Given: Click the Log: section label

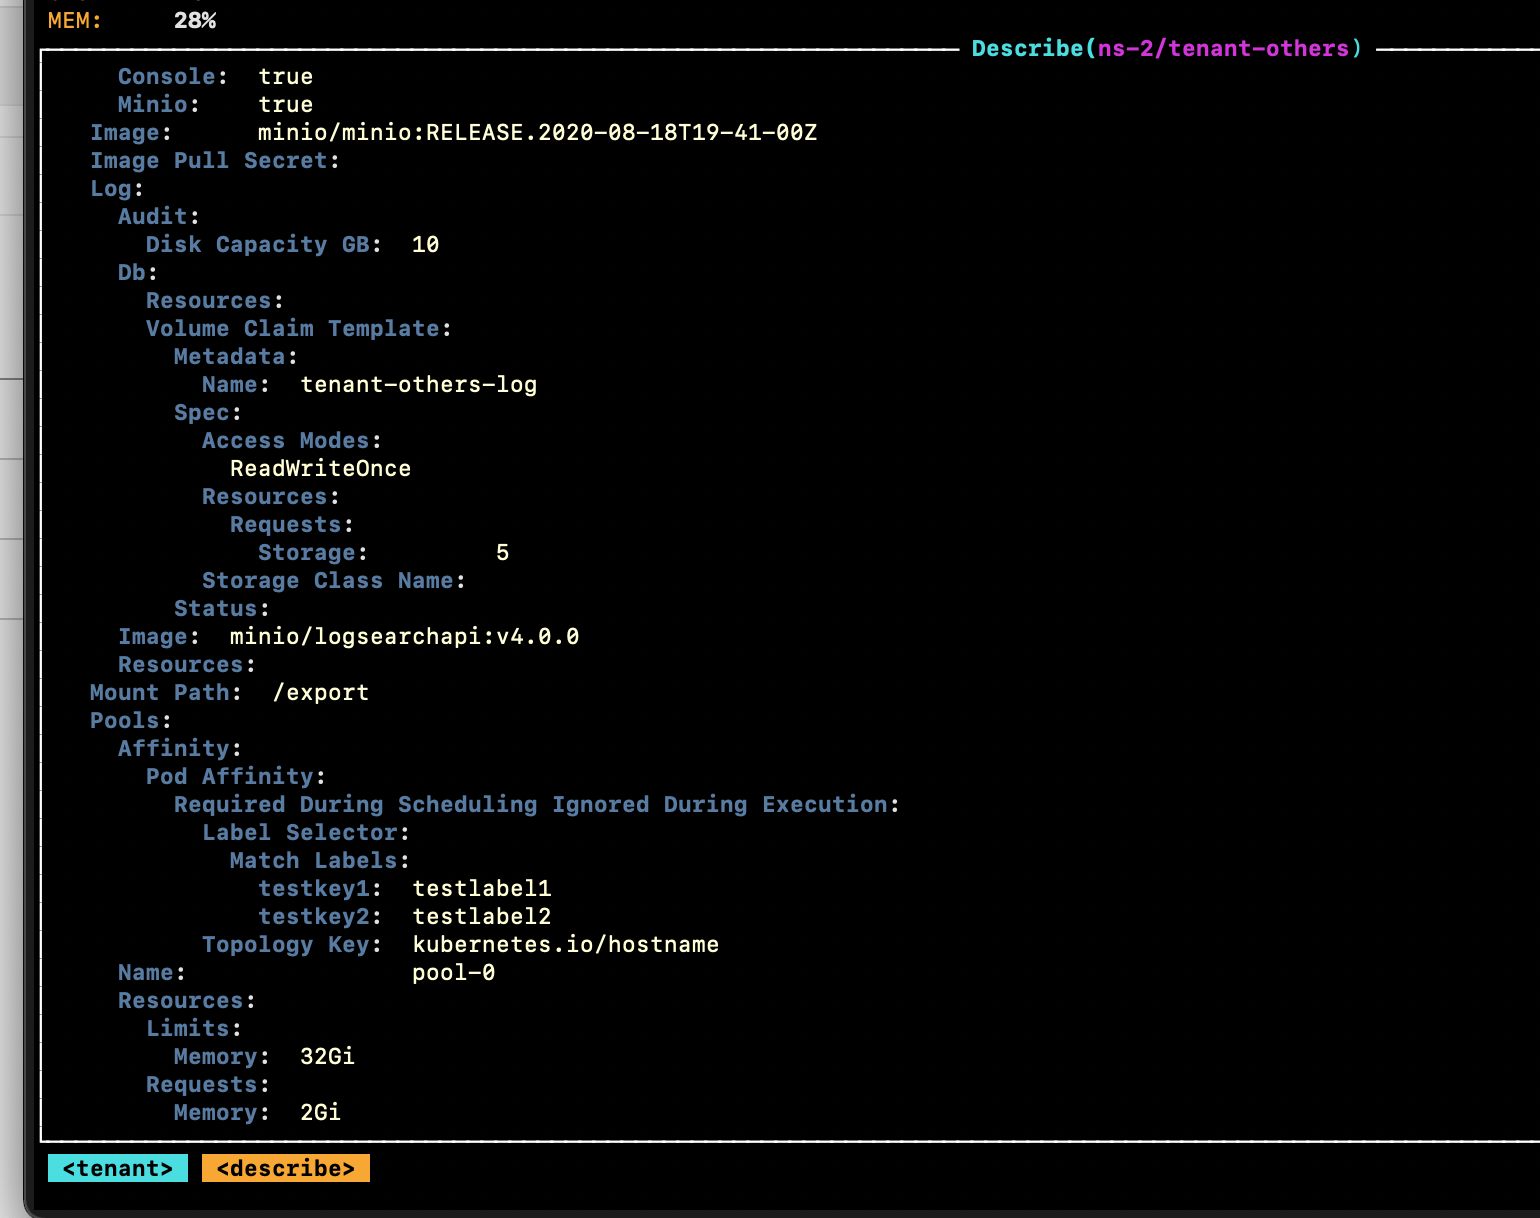Looking at the screenshot, I should pyautogui.click(x=117, y=188).
